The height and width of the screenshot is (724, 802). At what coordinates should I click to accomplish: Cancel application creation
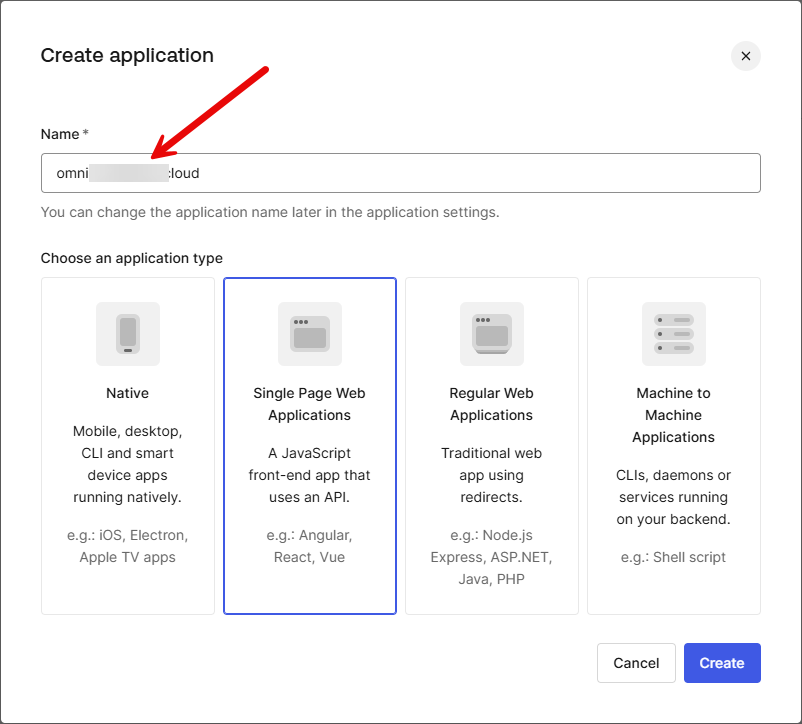point(636,663)
